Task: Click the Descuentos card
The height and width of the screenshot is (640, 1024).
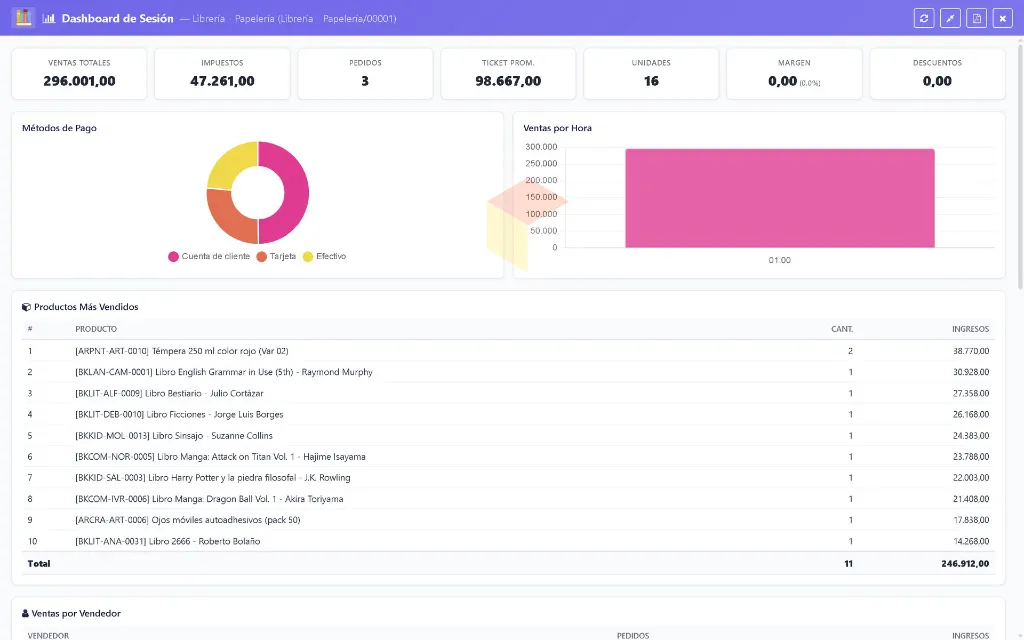Action: point(937,74)
